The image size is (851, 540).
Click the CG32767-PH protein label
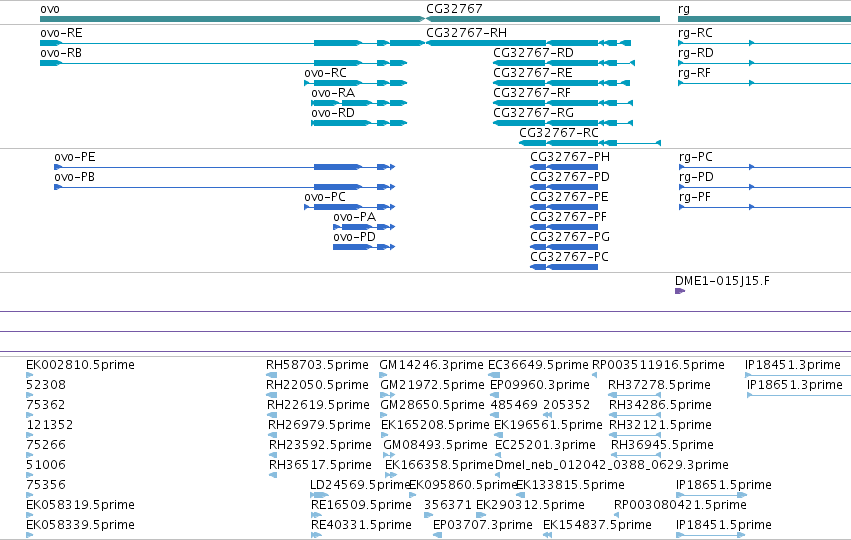(x=570, y=157)
